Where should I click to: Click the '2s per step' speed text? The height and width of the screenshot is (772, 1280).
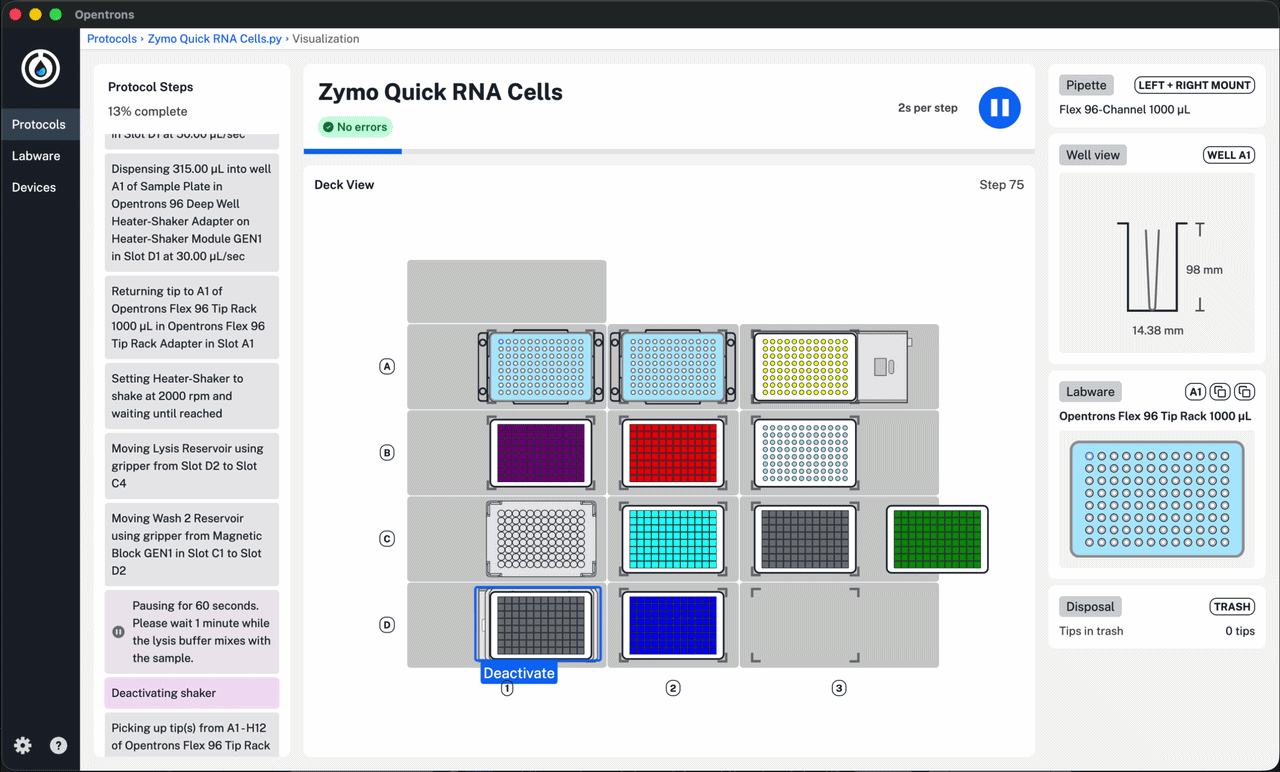(928, 108)
